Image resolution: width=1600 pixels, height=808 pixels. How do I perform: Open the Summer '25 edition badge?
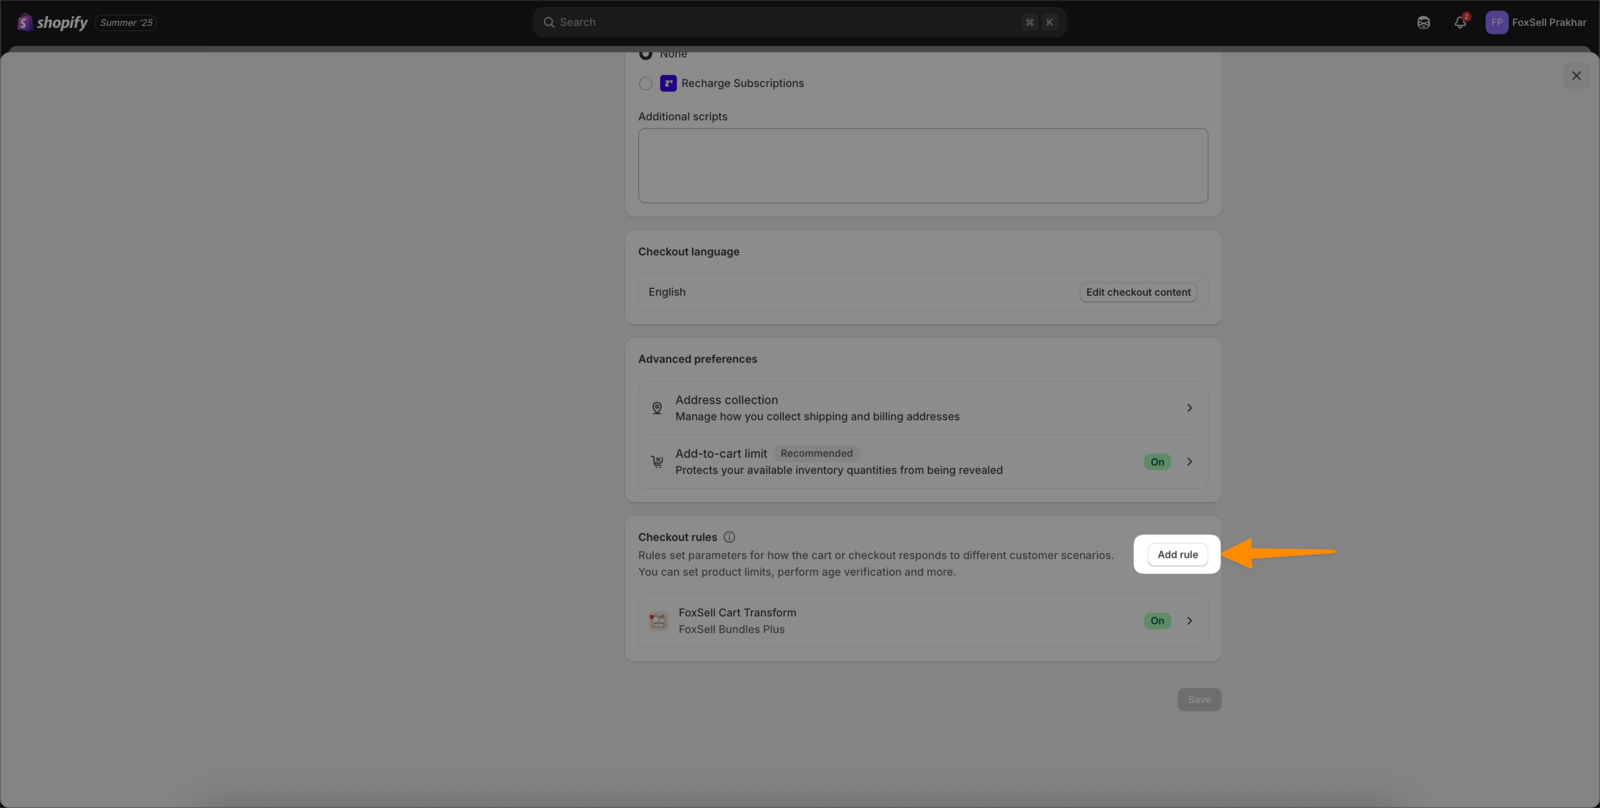coord(126,22)
